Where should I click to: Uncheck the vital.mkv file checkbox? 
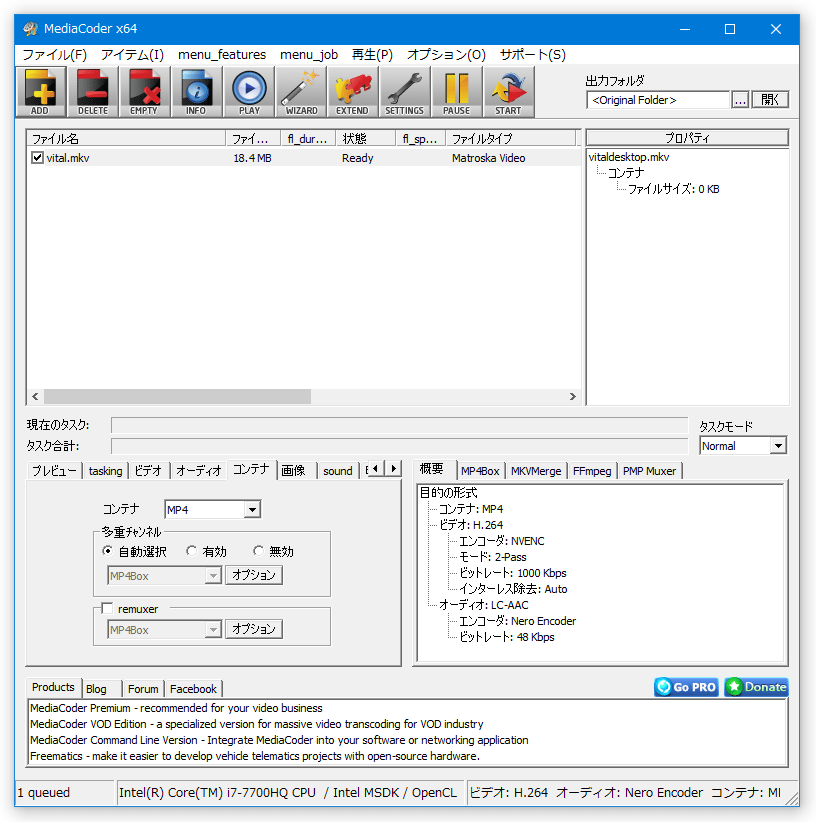(x=37, y=157)
